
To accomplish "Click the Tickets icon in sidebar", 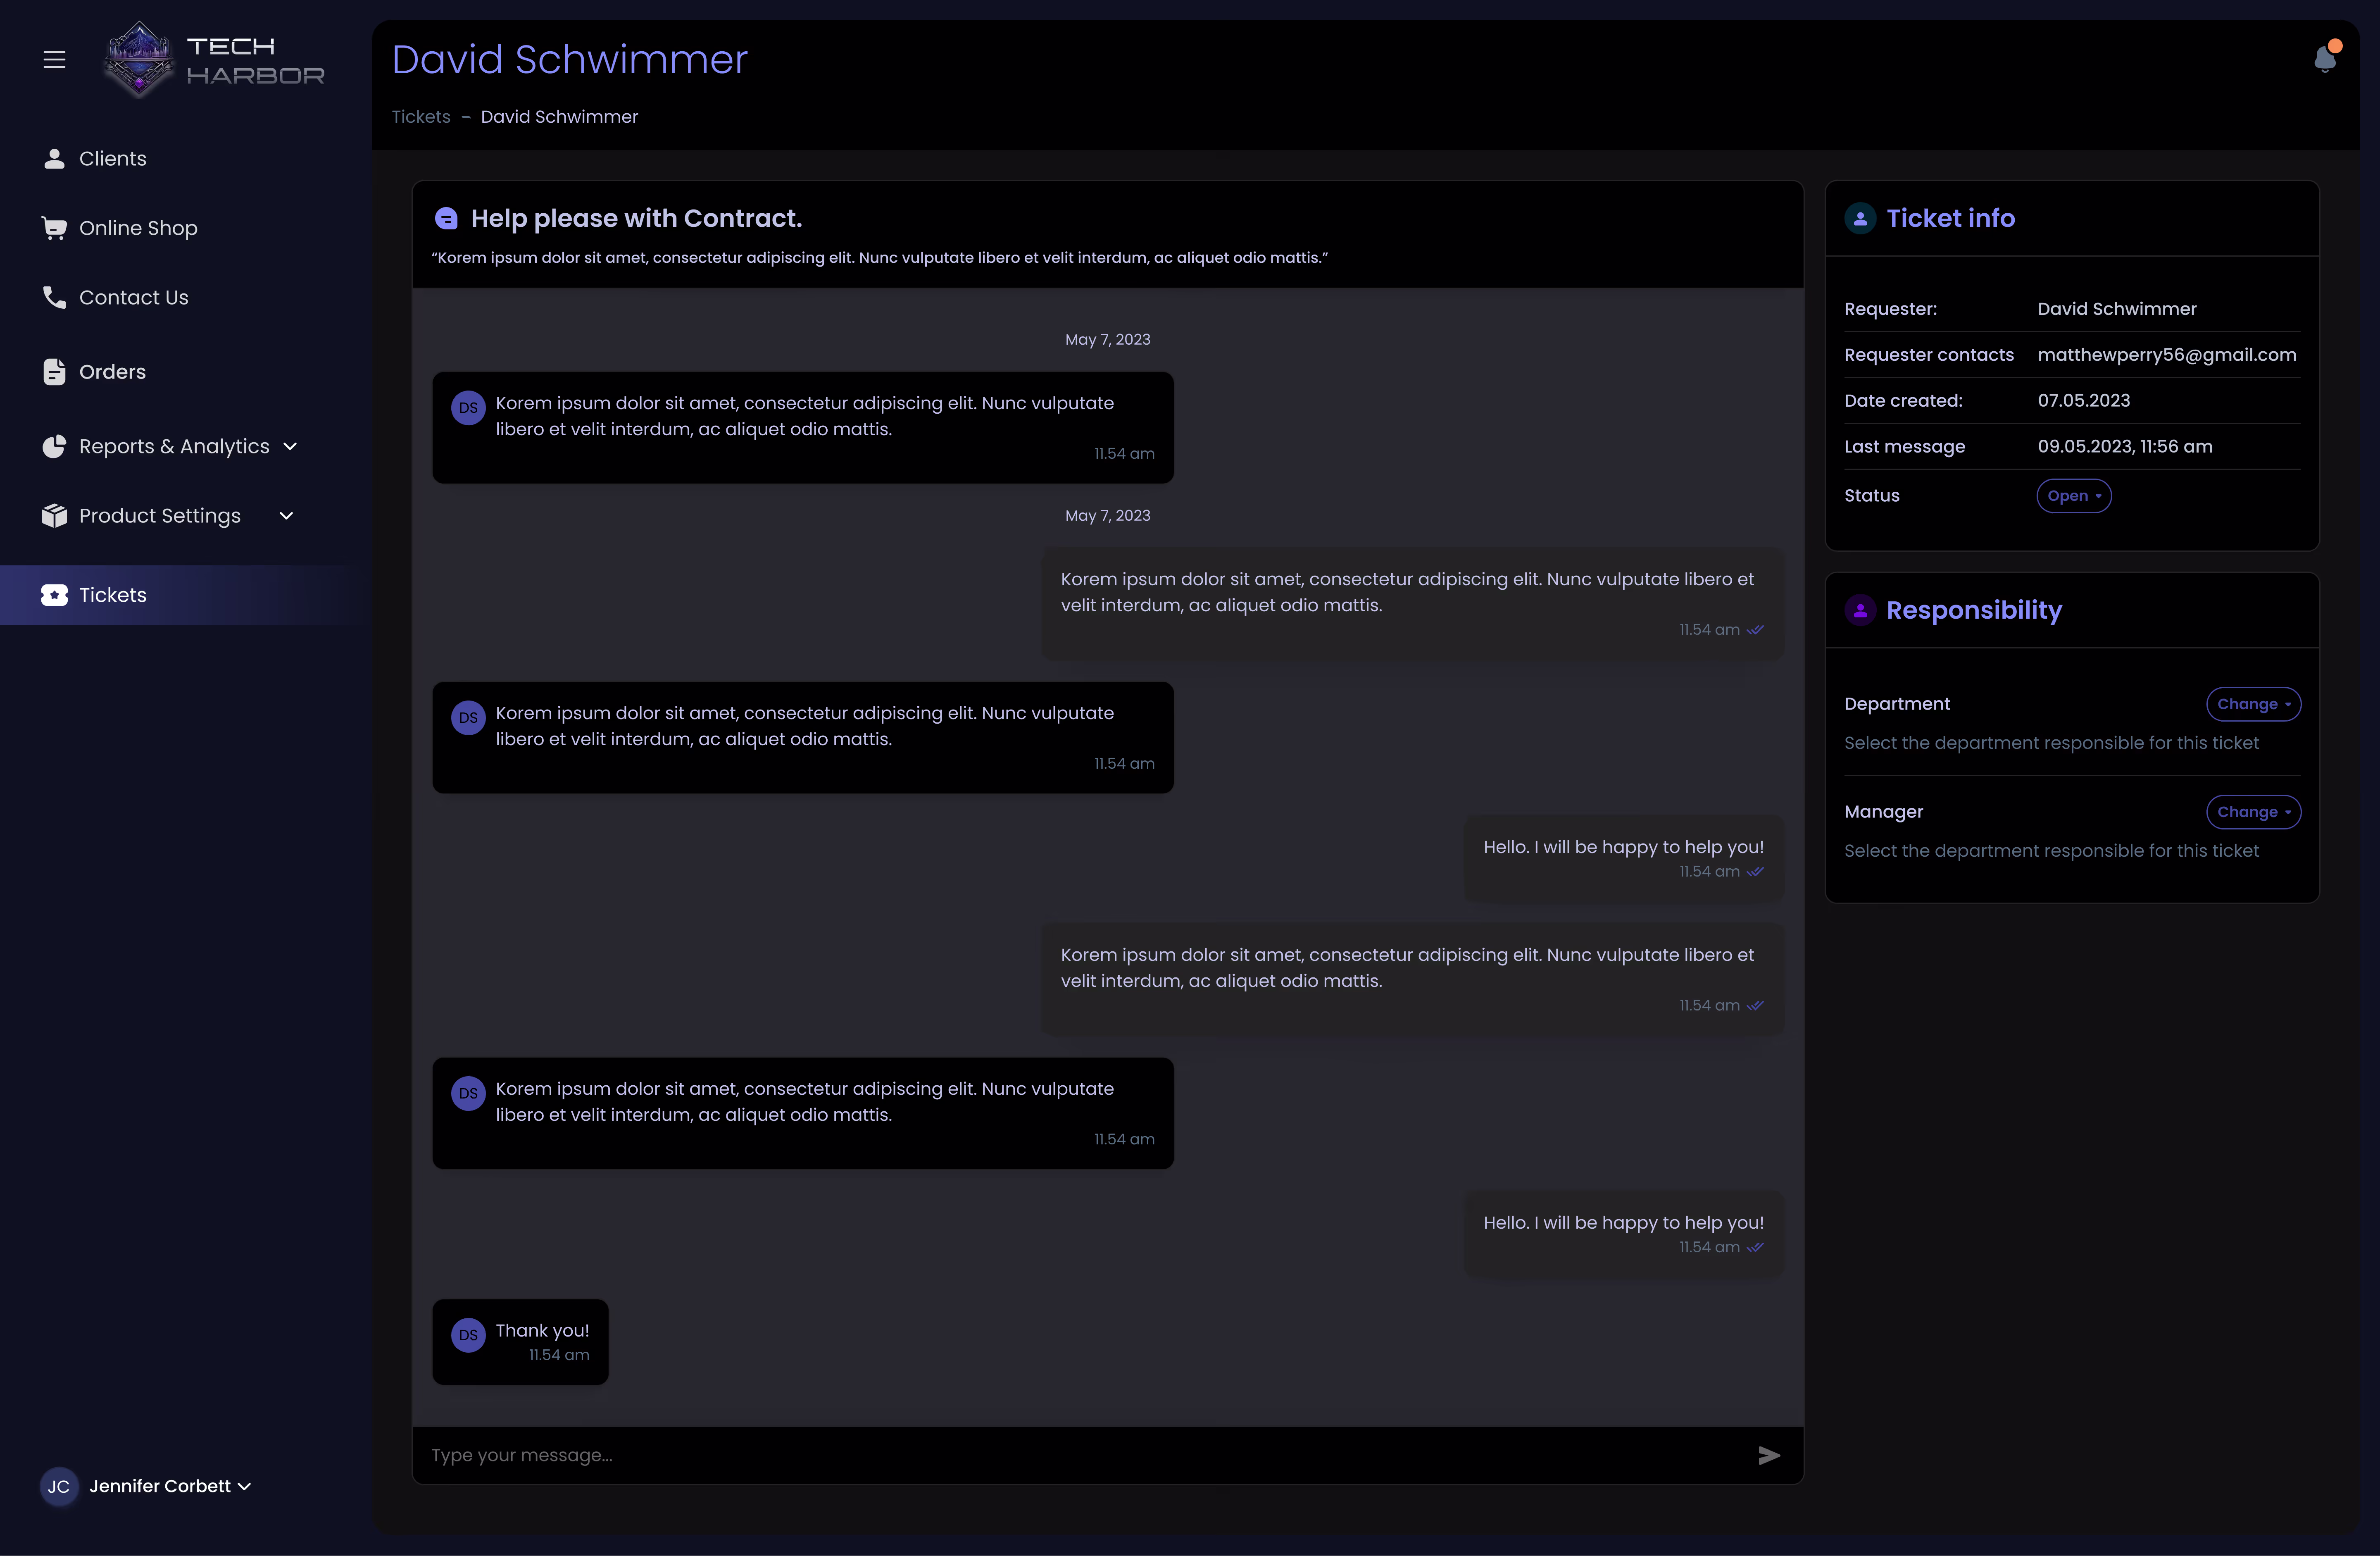I will (54, 595).
